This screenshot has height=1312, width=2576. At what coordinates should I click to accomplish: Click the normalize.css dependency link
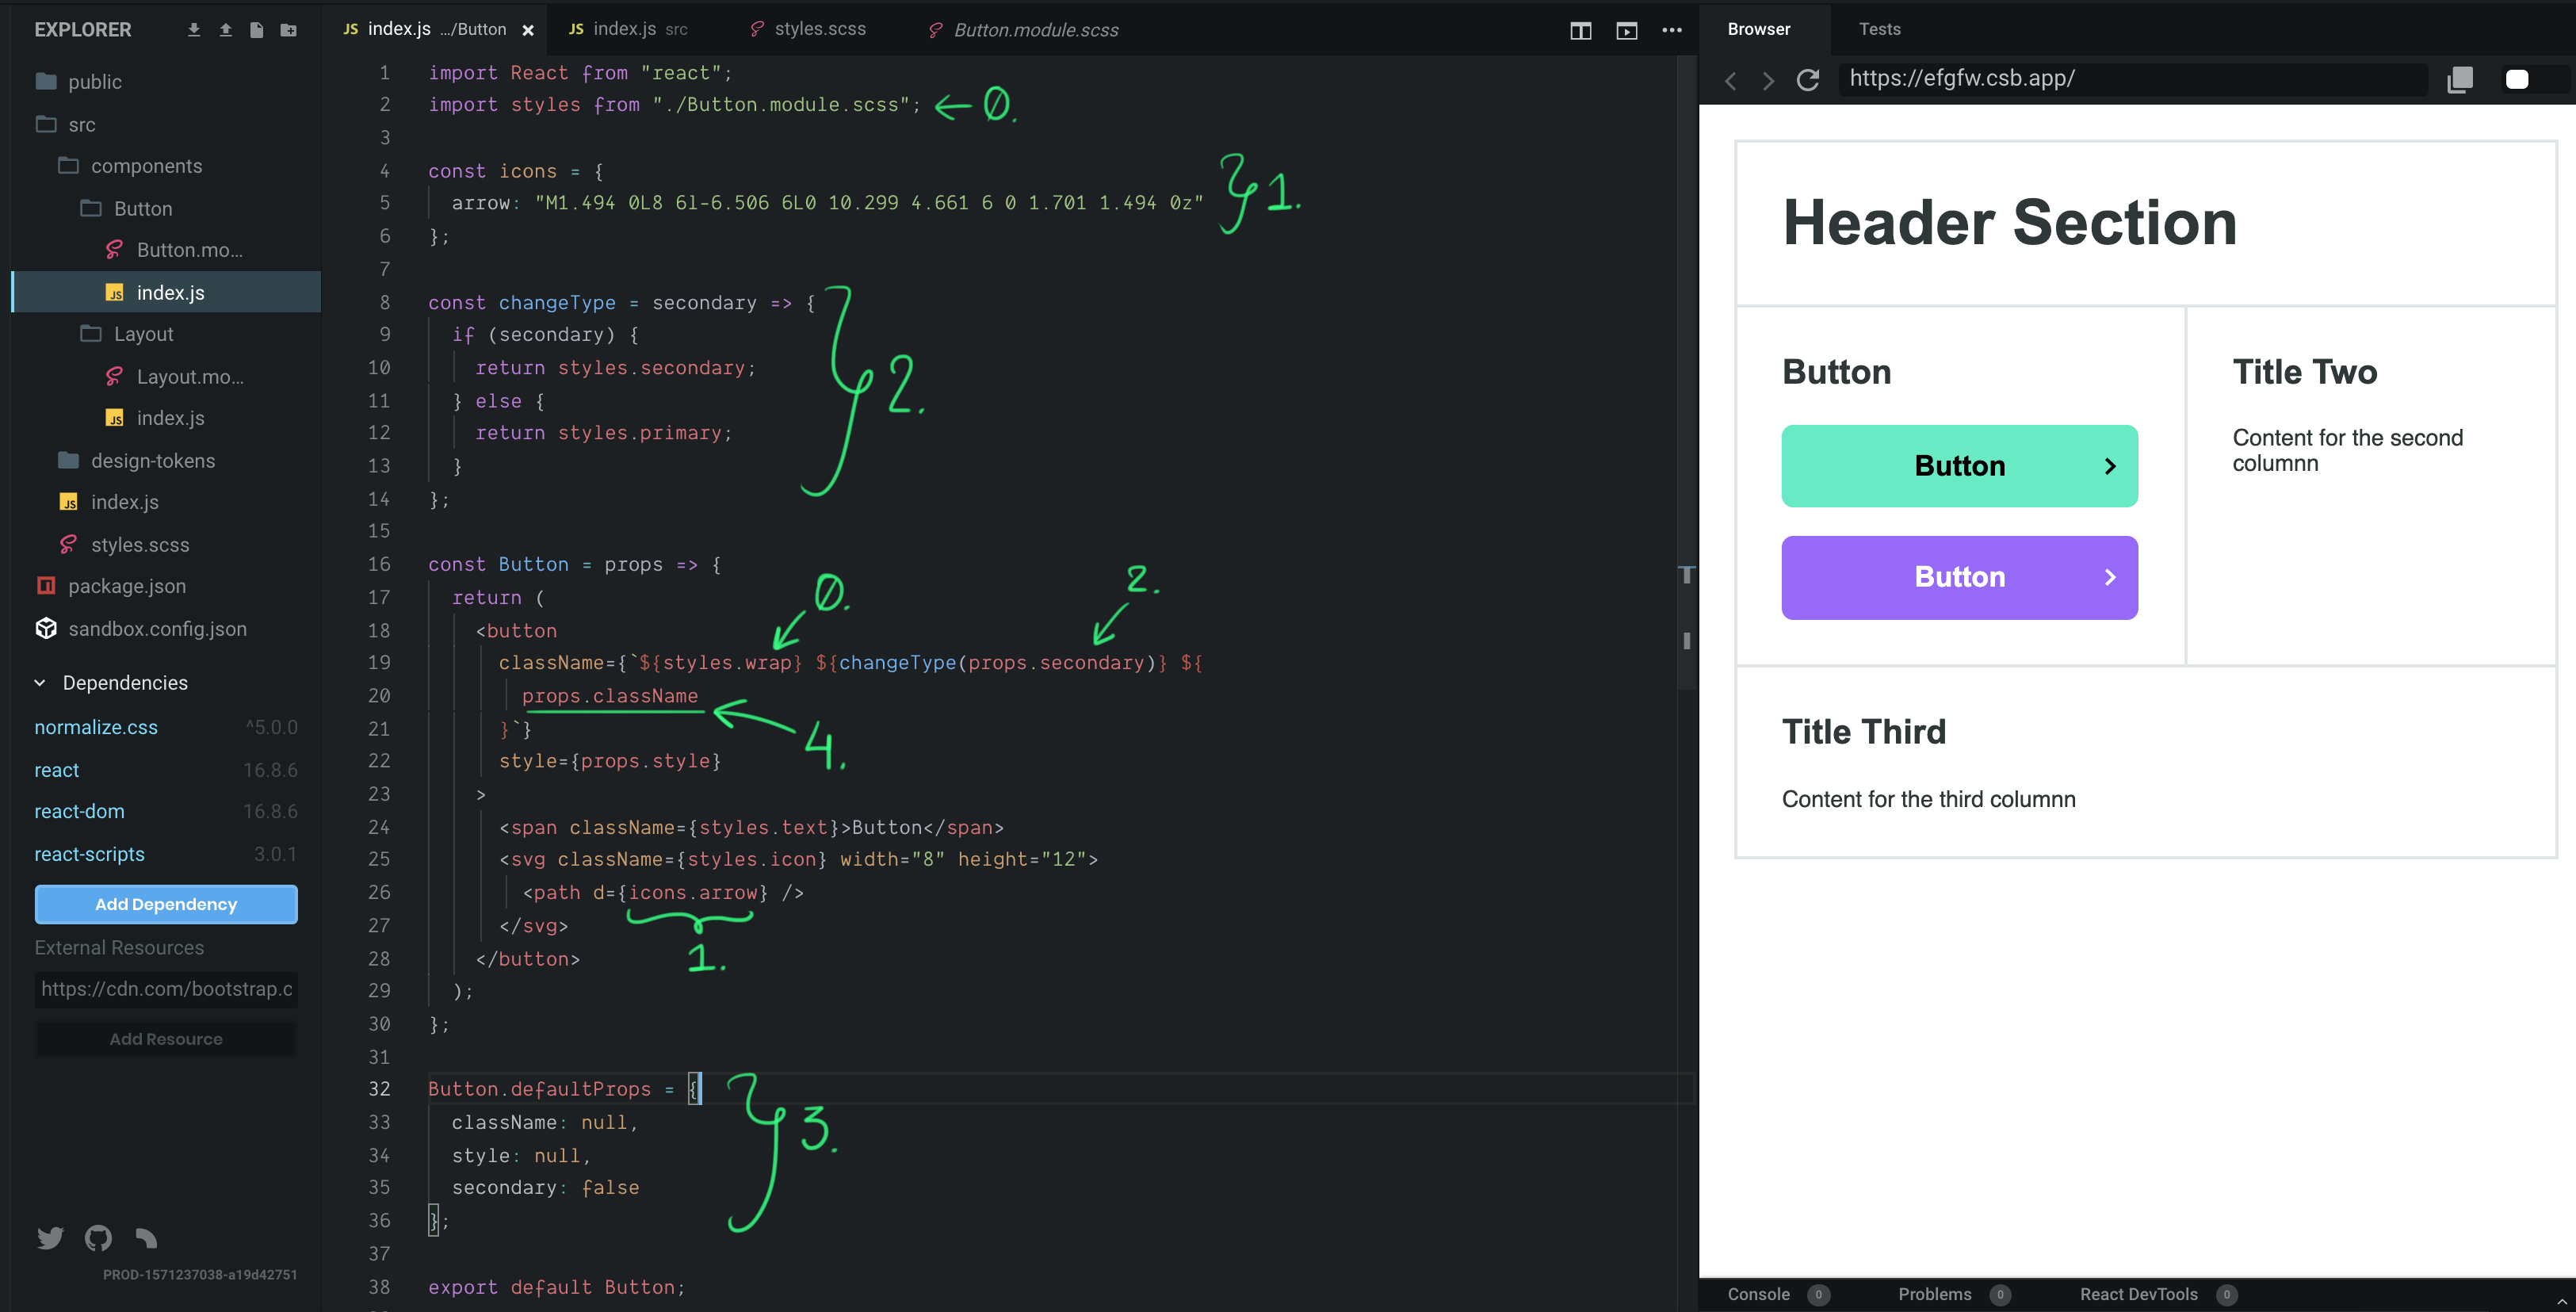94,726
